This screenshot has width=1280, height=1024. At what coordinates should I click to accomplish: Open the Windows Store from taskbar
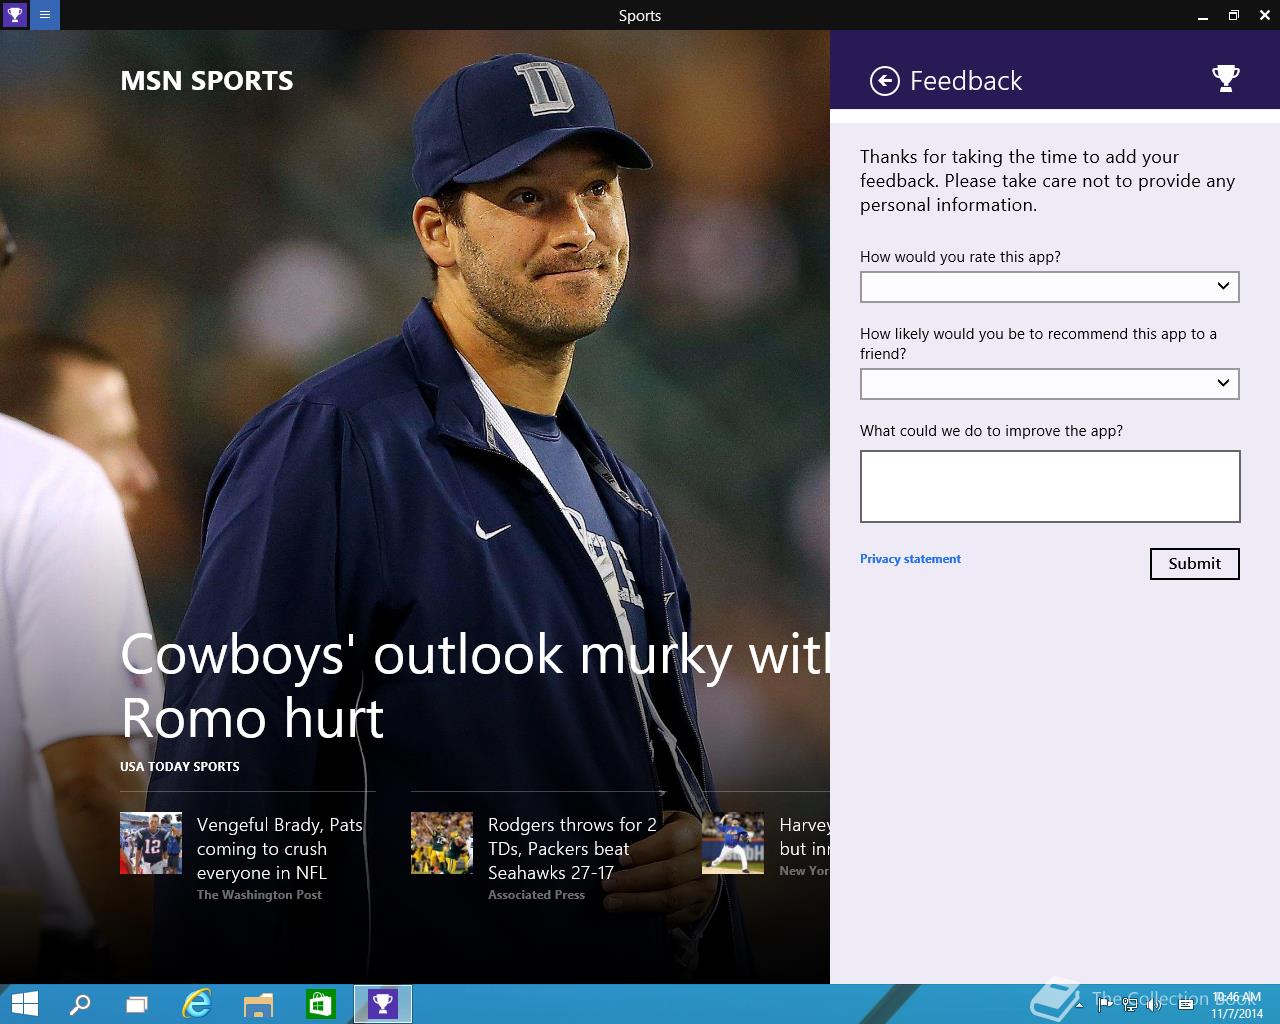point(320,1004)
